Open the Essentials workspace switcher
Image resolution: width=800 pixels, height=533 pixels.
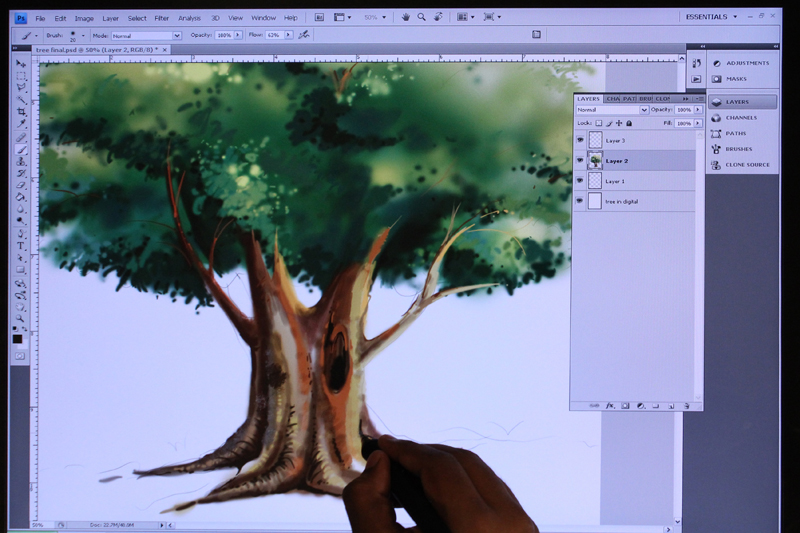(711, 17)
